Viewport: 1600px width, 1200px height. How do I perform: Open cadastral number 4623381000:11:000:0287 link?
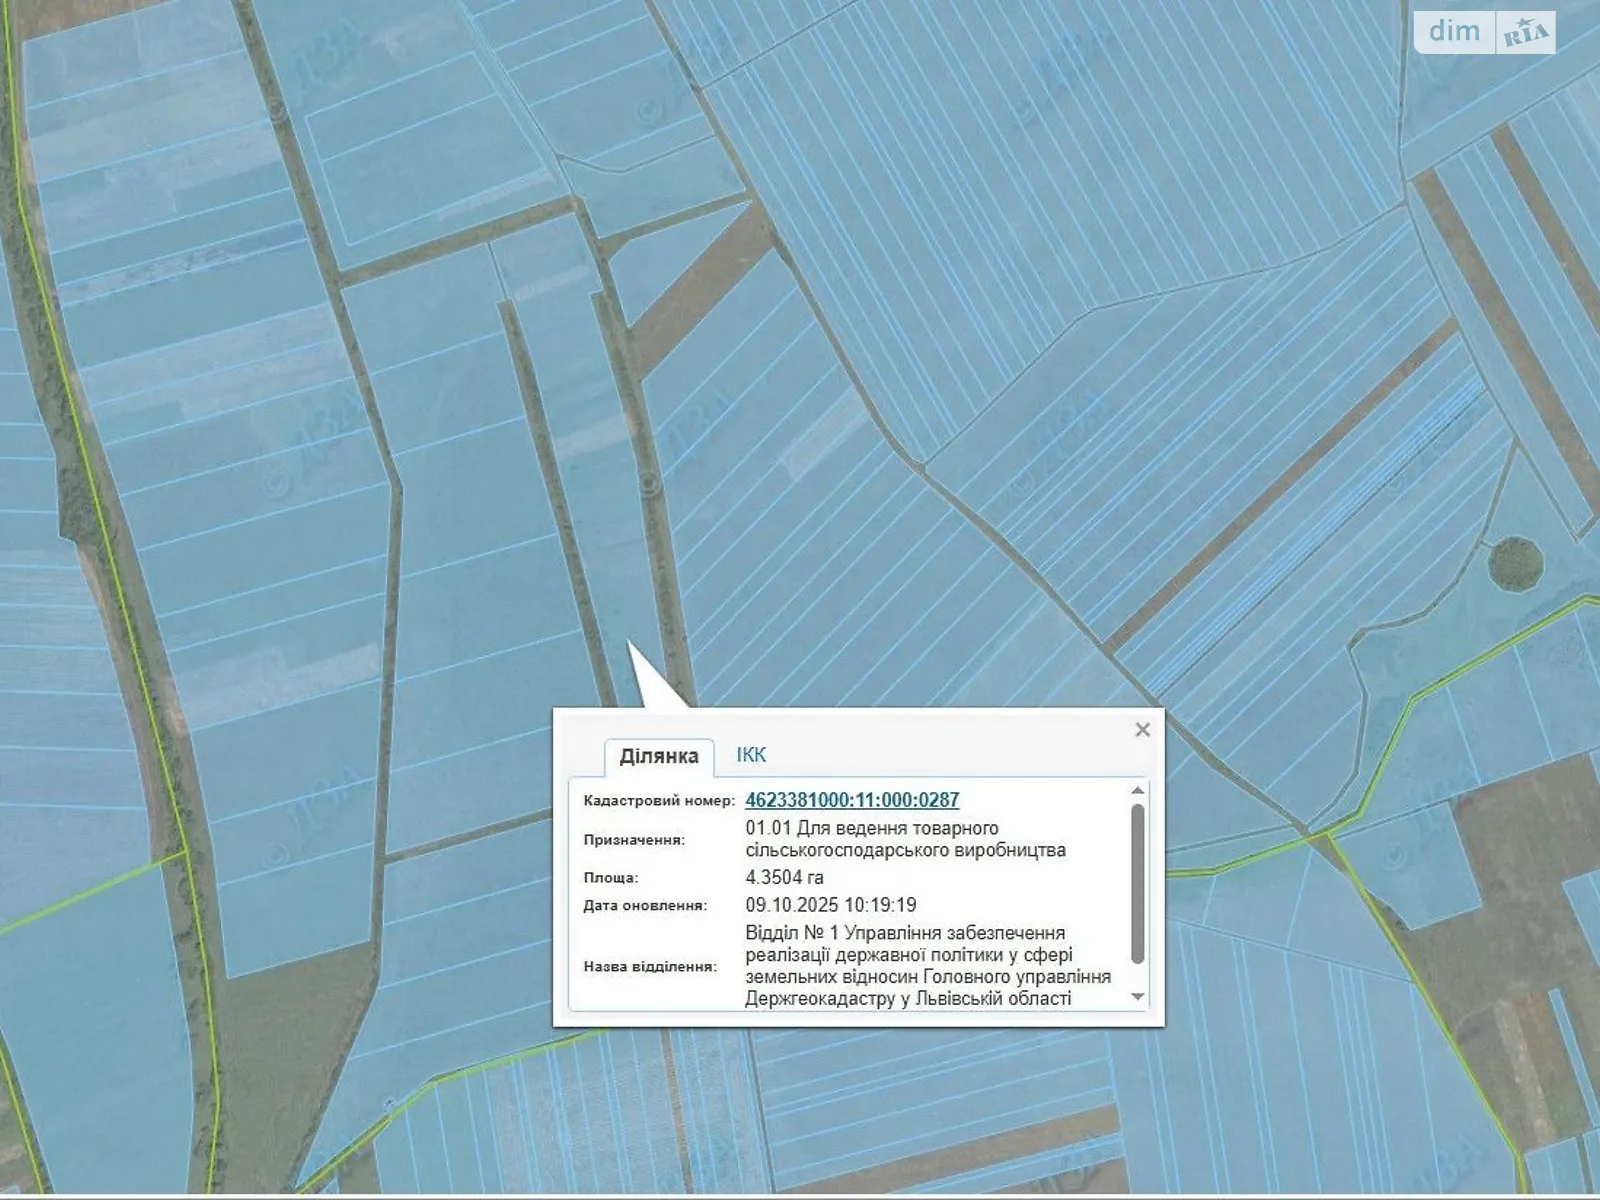coord(852,800)
